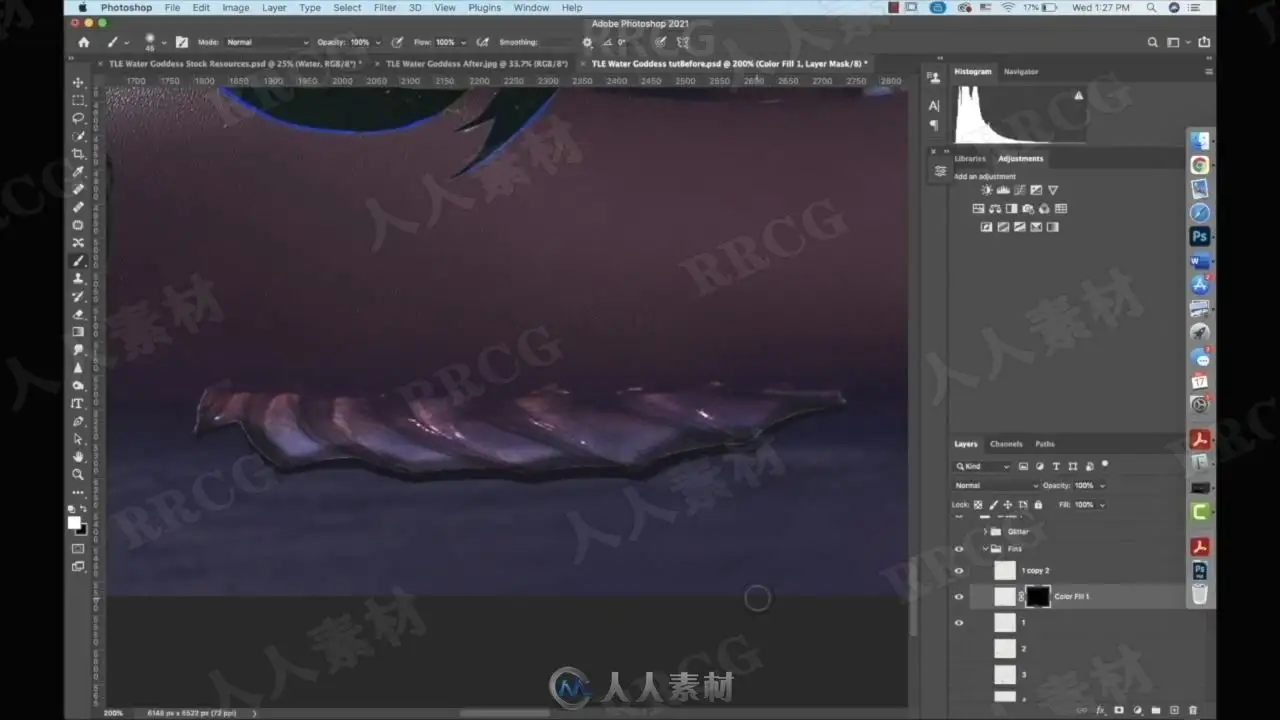The width and height of the screenshot is (1280, 720).
Task: Add Curves adjustment
Action: click(1020, 190)
